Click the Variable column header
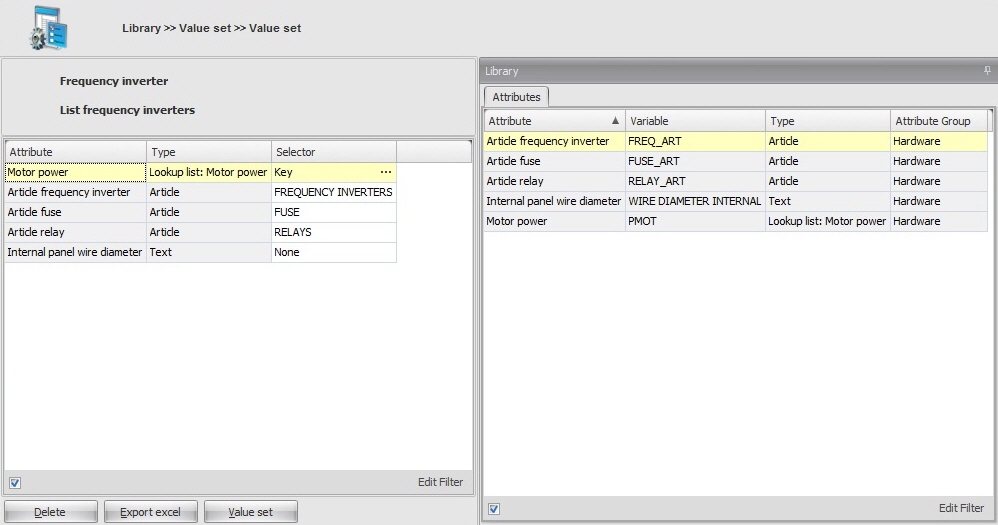The width and height of the screenshot is (998, 525). click(695, 121)
